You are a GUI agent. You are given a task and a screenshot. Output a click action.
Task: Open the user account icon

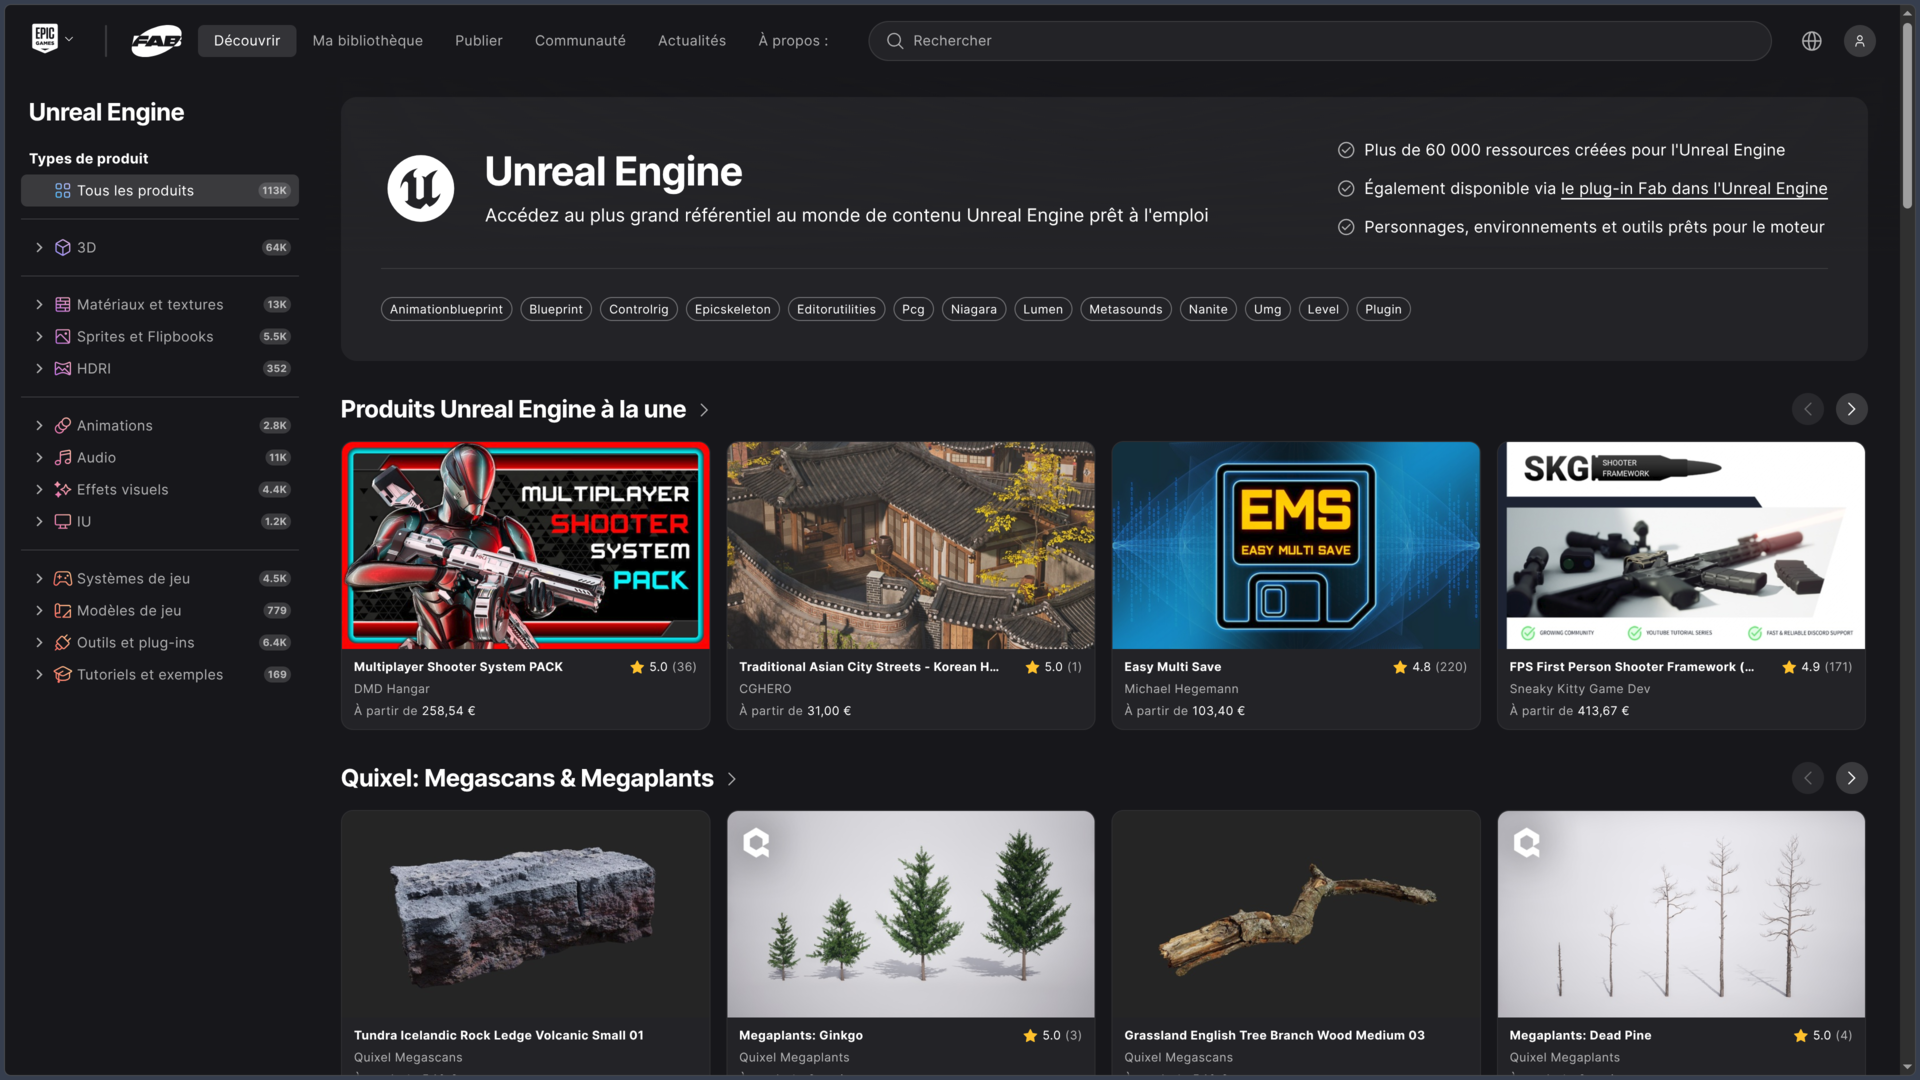pyautogui.click(x=1859, y=41)
